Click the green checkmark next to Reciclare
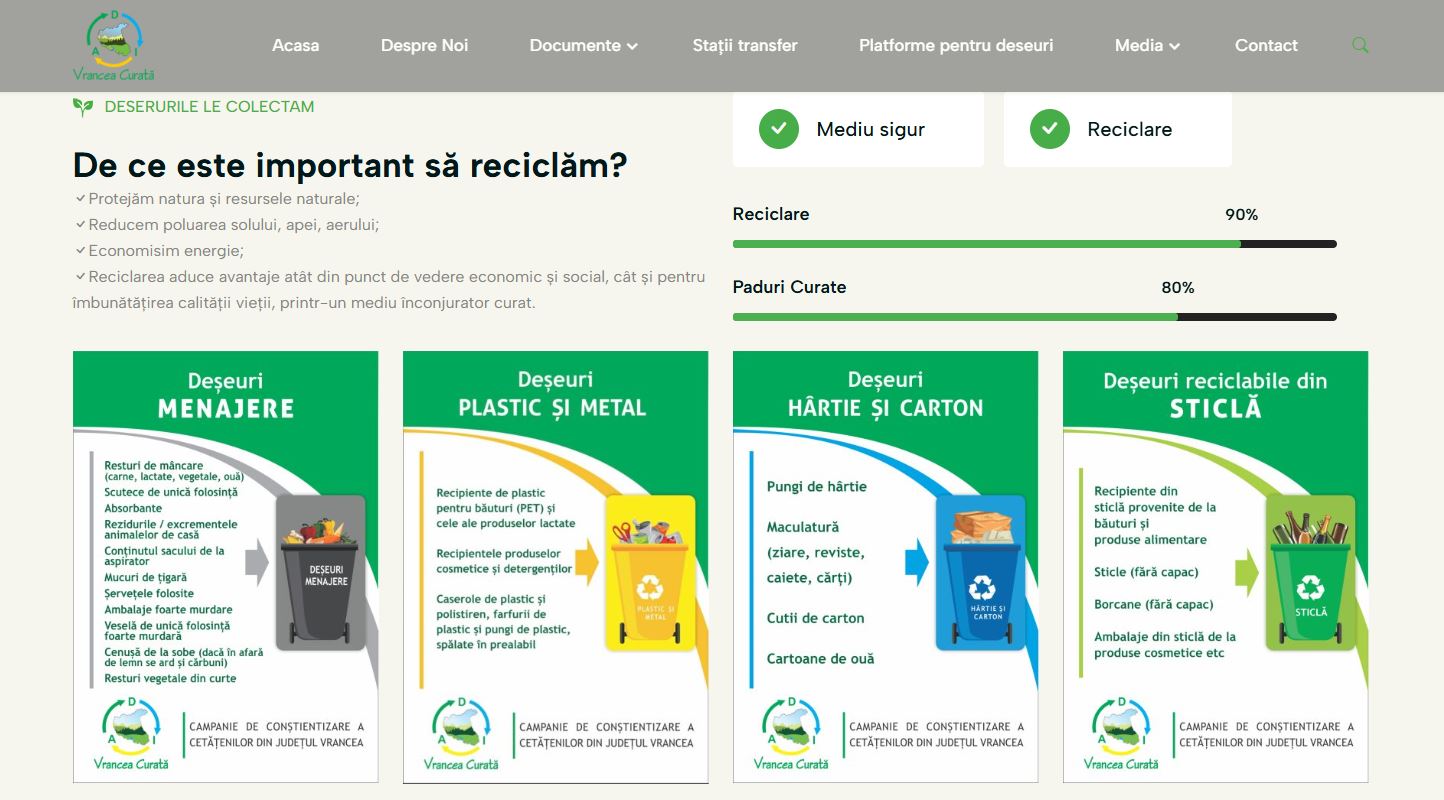The width and height of the screenshot is (1444, 800). pos(1050,129)
